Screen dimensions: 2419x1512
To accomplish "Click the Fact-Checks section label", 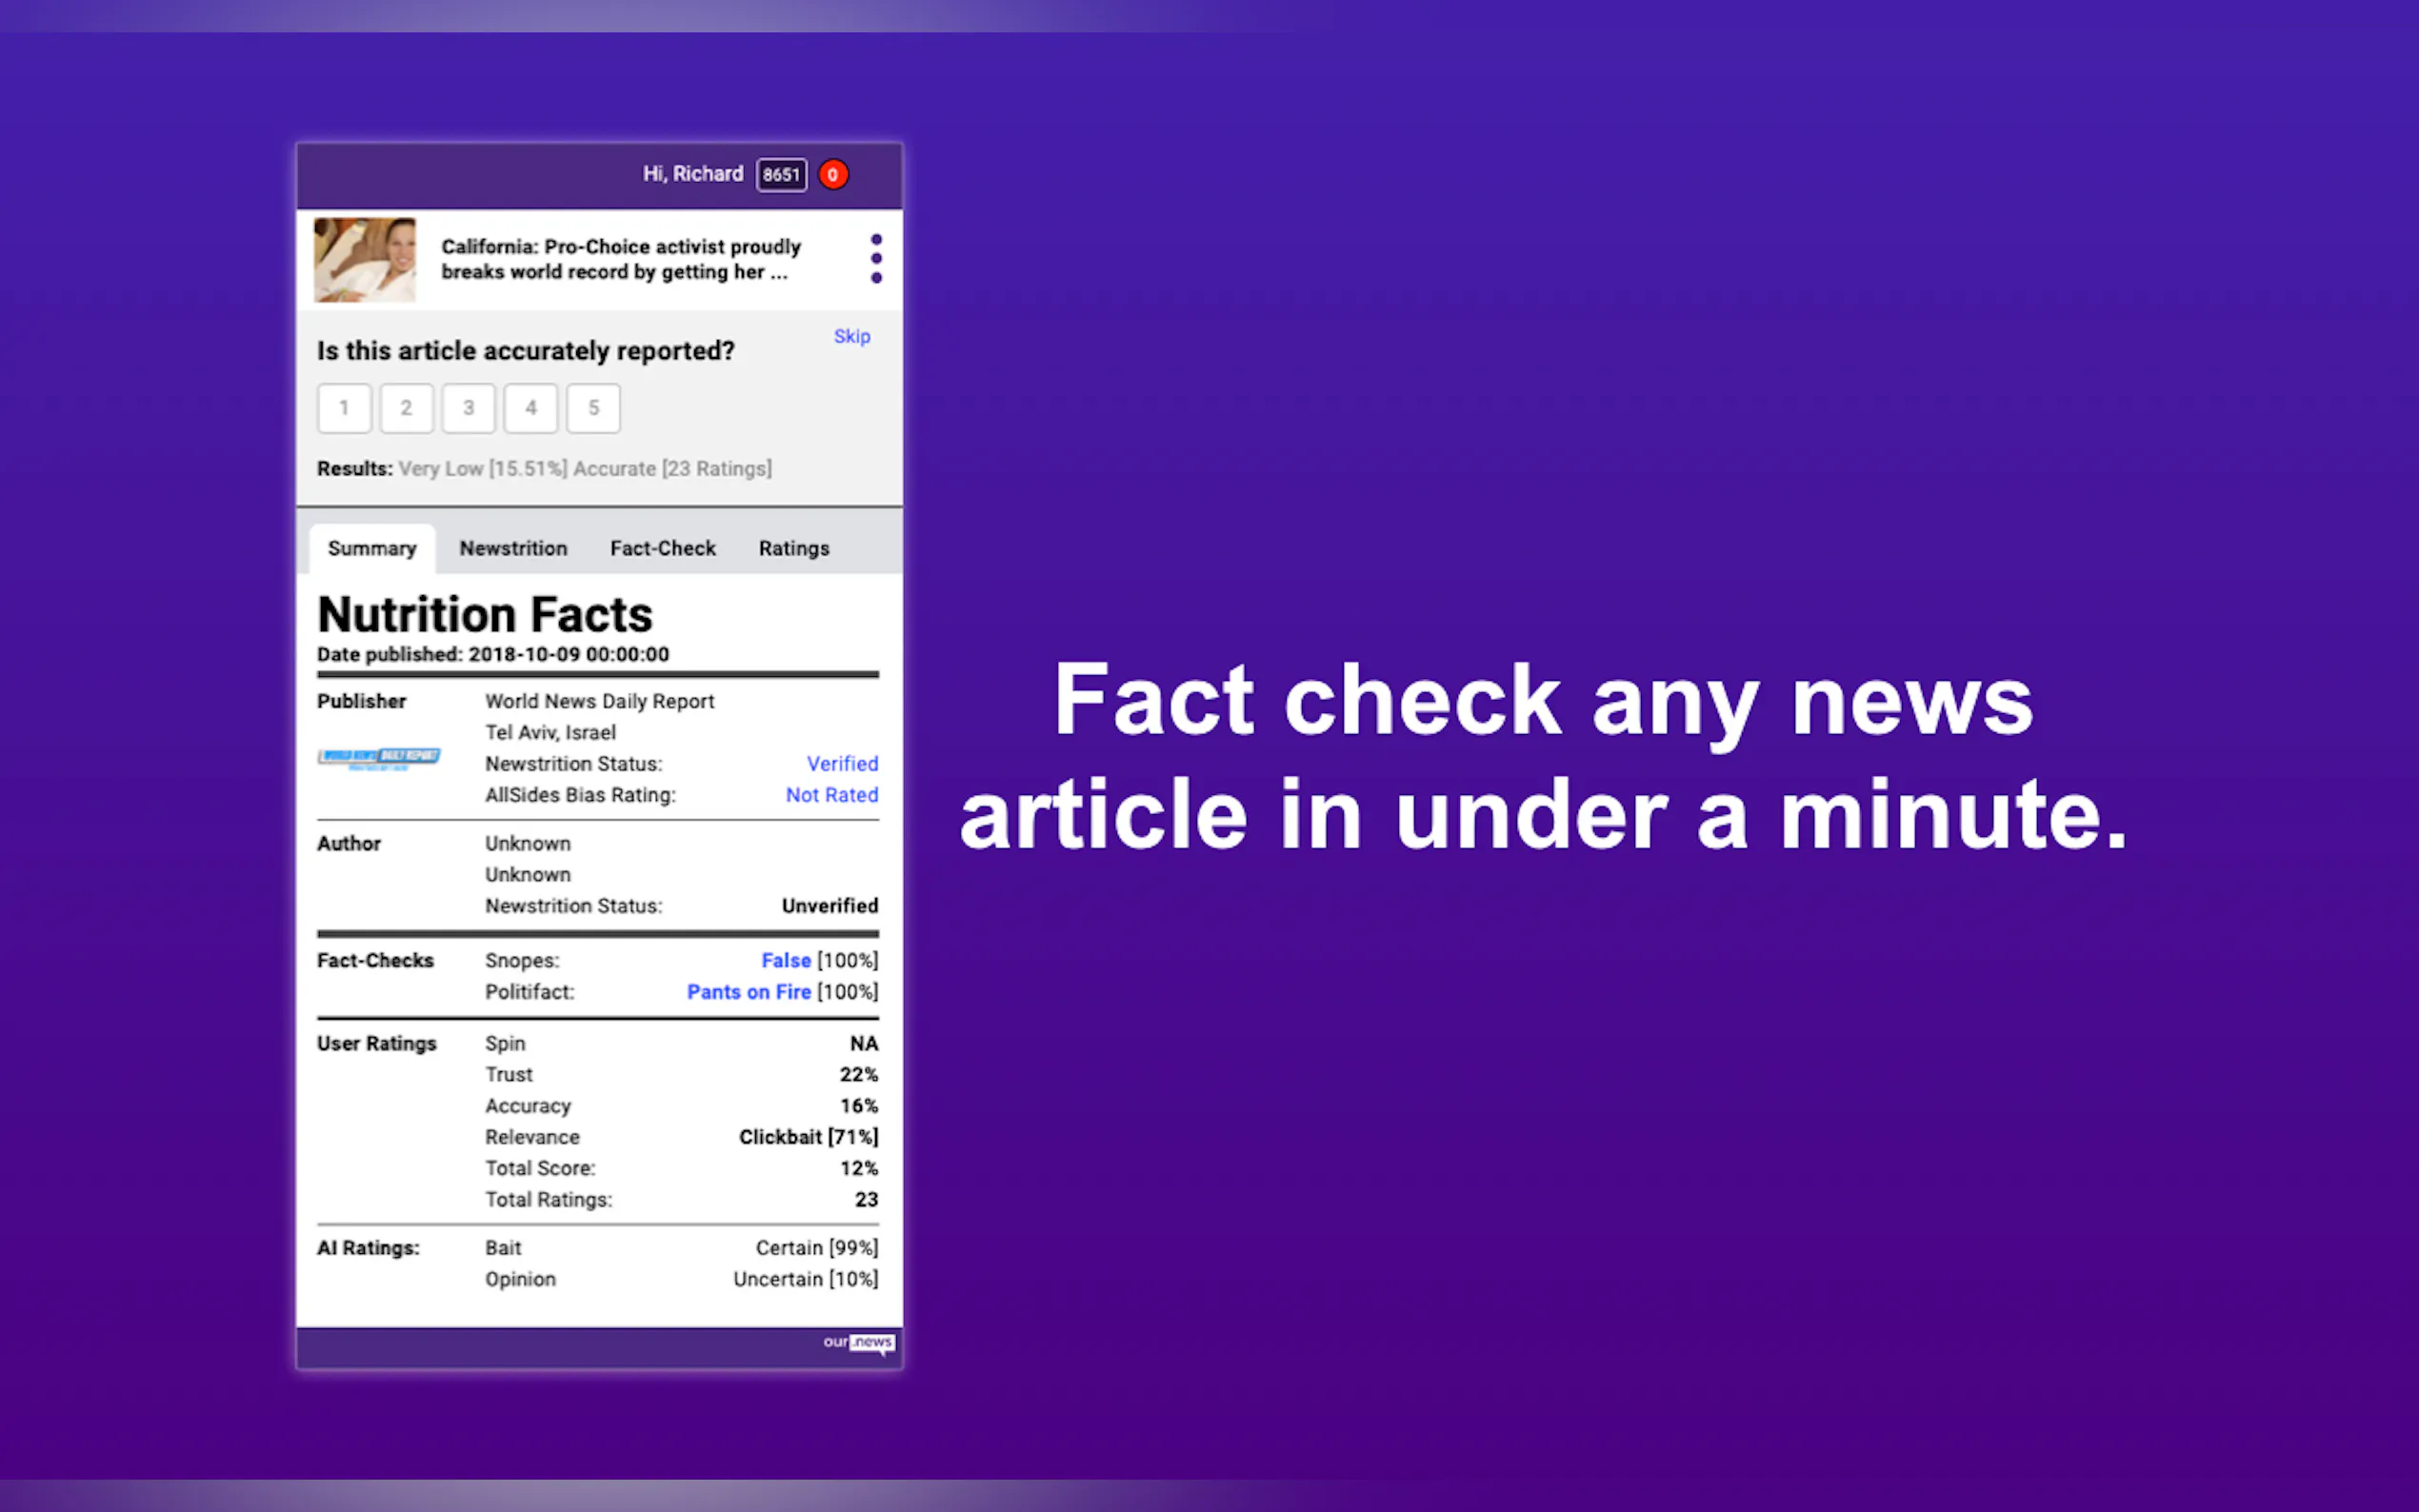I will (x=375, y=961).
